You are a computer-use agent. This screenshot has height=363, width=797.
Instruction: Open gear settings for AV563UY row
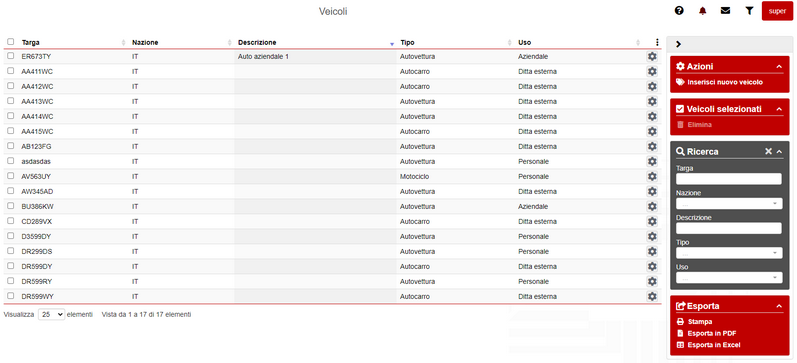[652, 176]
